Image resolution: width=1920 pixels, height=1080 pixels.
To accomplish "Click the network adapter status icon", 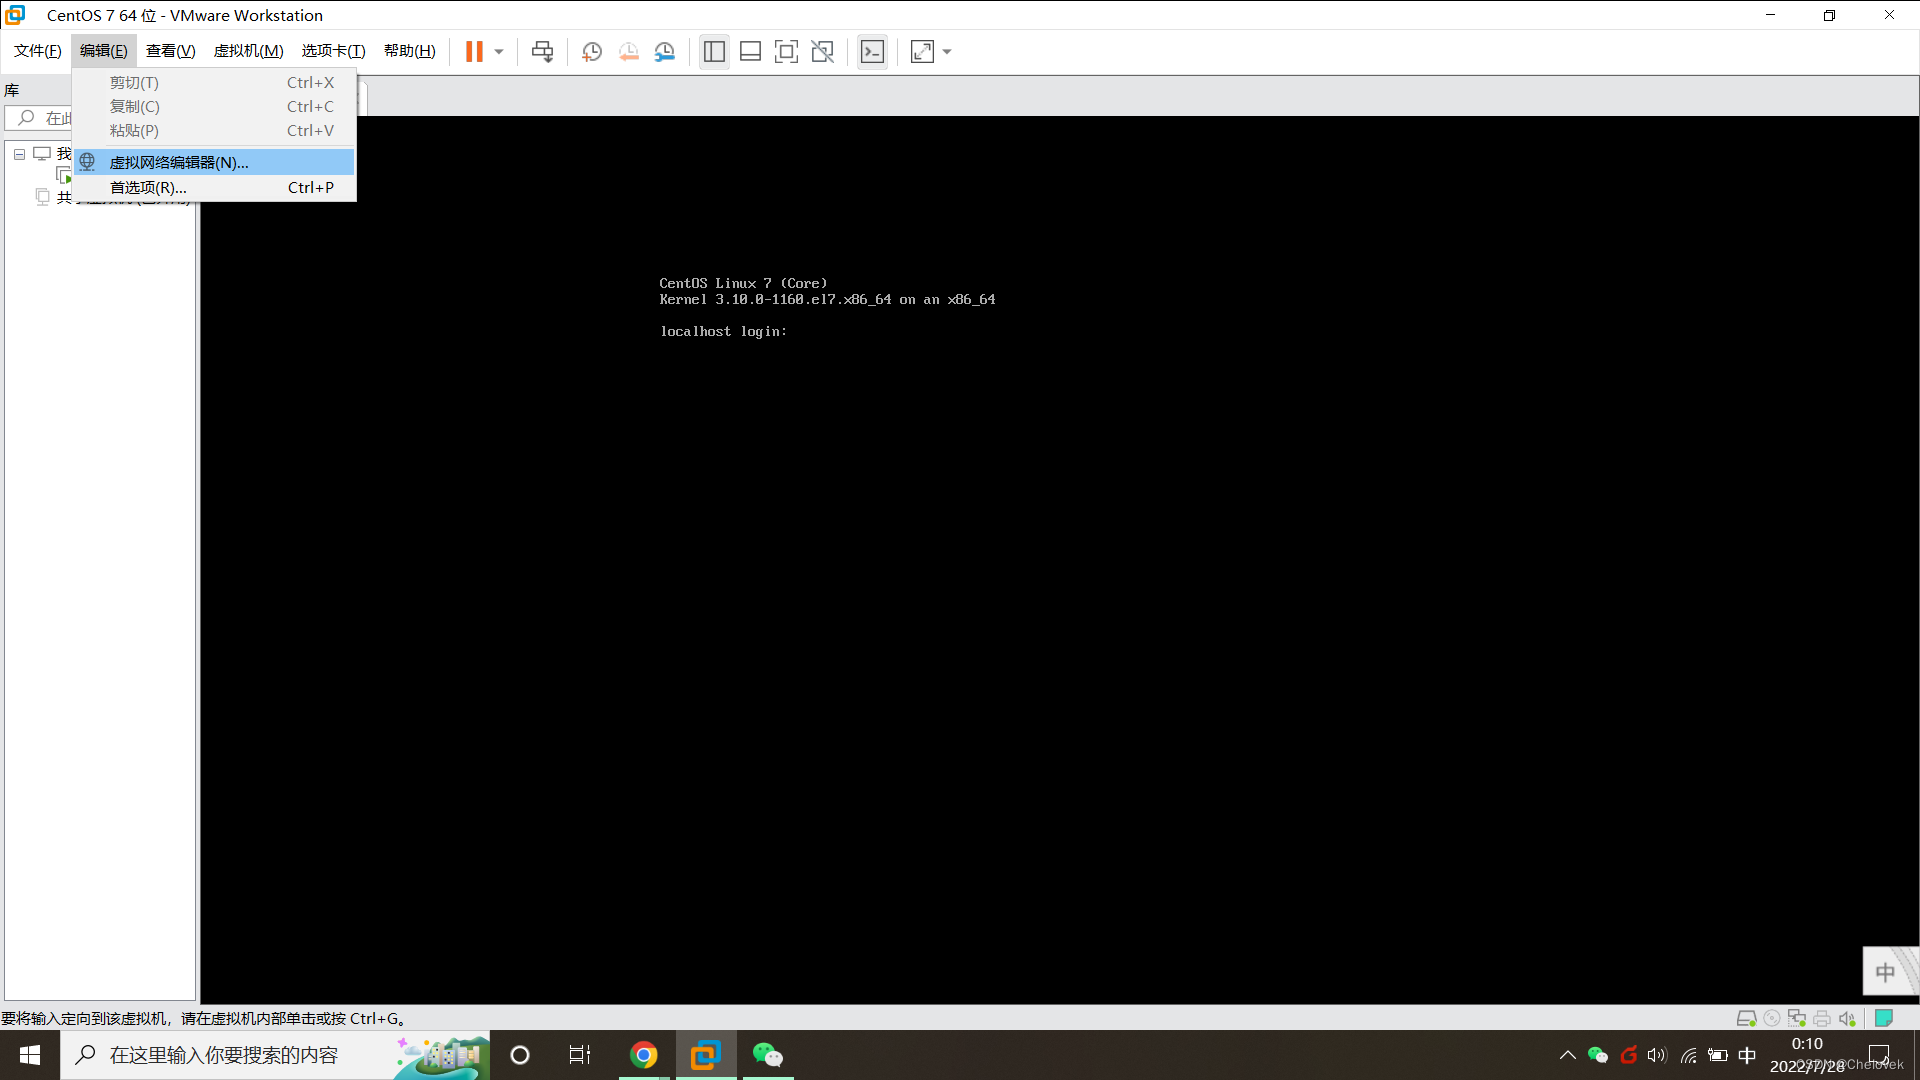I will click(x=1797, y=1018).
